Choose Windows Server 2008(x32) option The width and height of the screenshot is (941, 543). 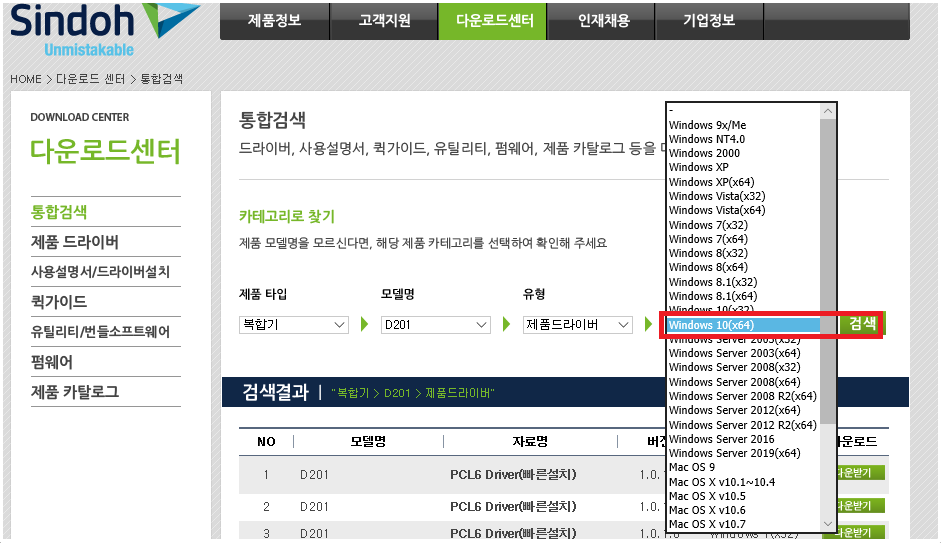pyautogui.click(x=744, y=367)
